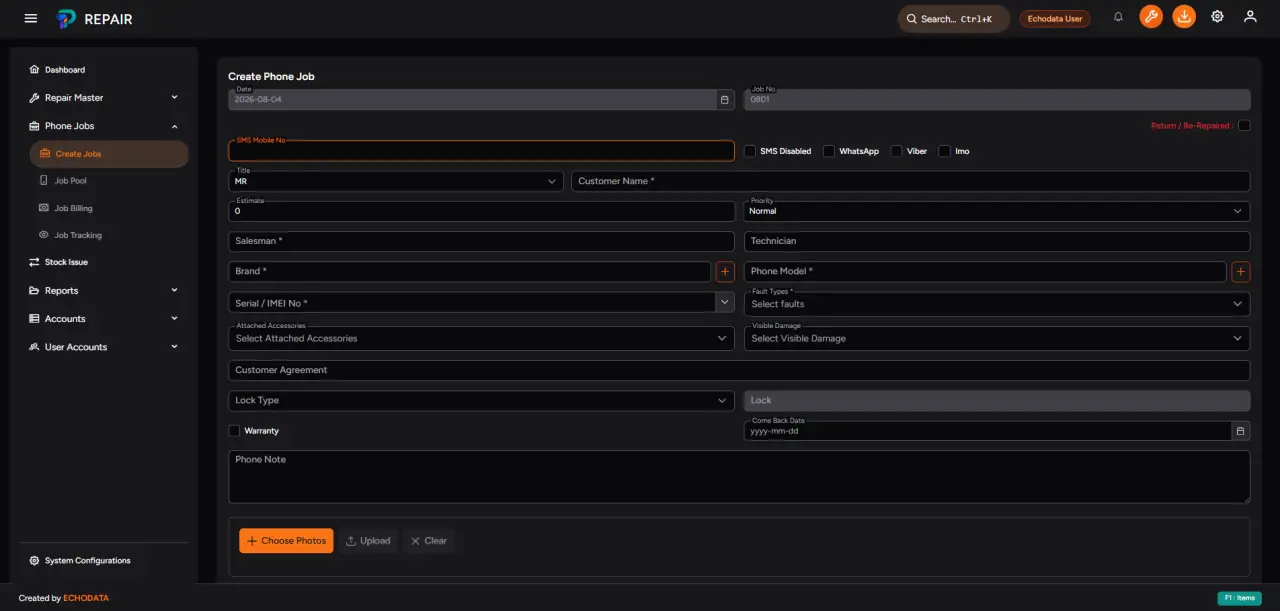The height and width of the screenshot is (611, 1280).
Task: Enable the SMS Disabled checkbox
Action: (x=750, y=151)
